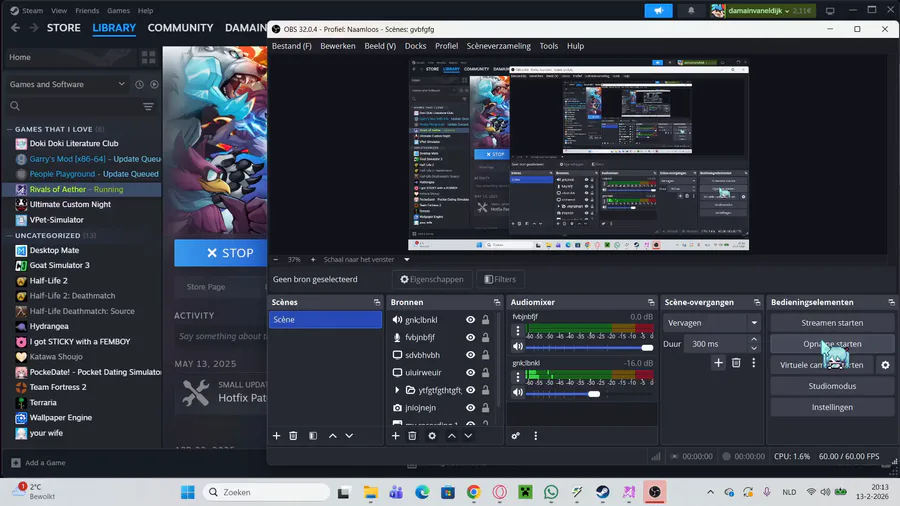
Task: Open the Vervagen transition dropdown
Action: click(x=712, y=323)
